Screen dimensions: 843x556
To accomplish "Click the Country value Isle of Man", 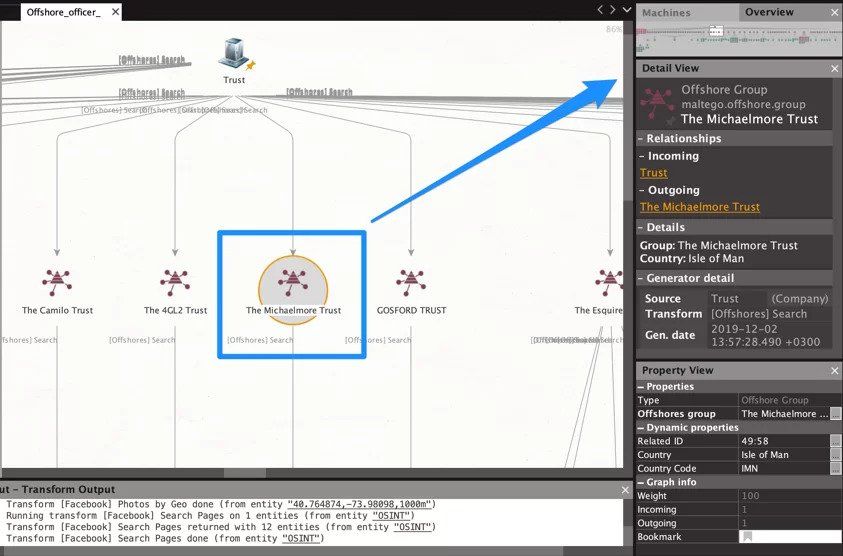I will (x=765, y=455).
